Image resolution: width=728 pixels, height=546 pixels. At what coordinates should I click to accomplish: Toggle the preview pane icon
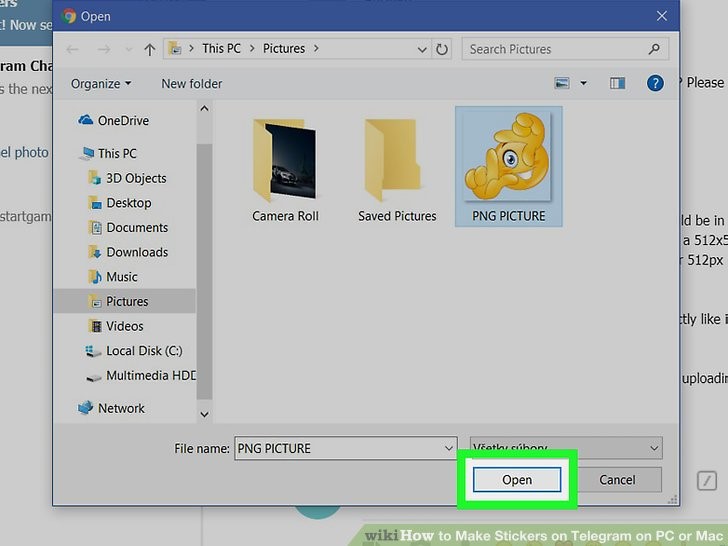tap(617, 84)
